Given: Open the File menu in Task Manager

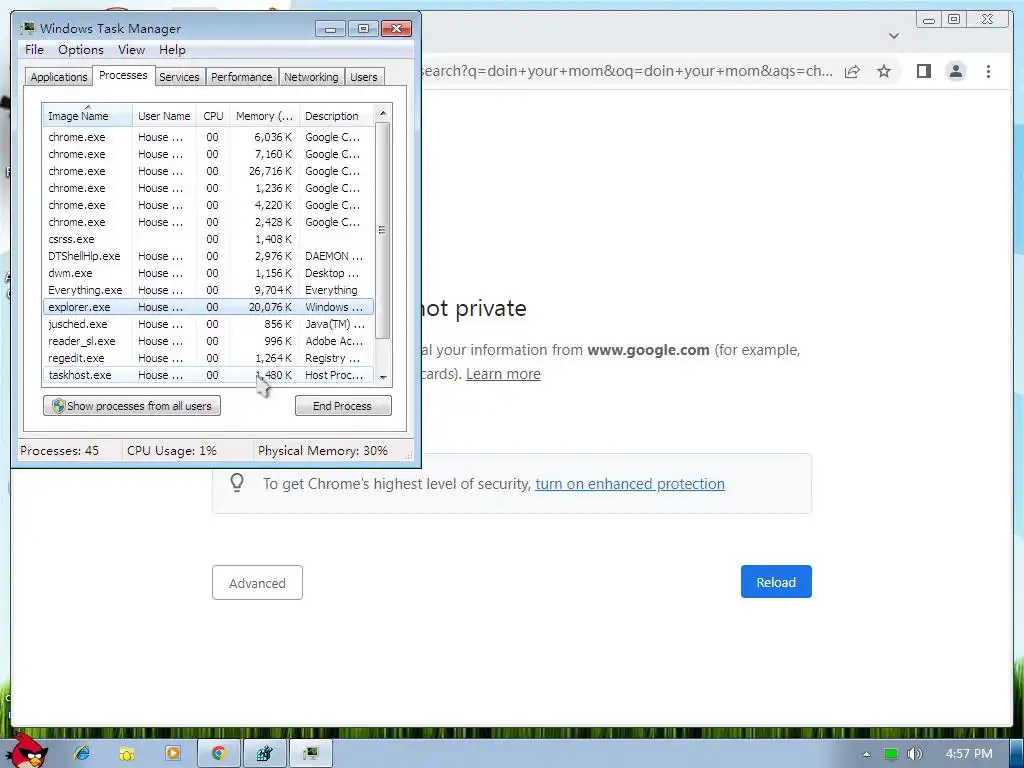Looking at the screenshot, I should click(x=34, y=50).
